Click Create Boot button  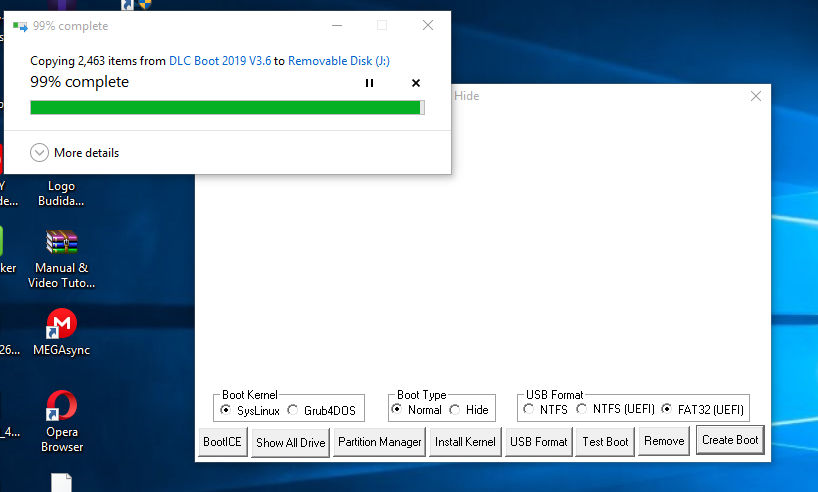click(x=730, y=440)
